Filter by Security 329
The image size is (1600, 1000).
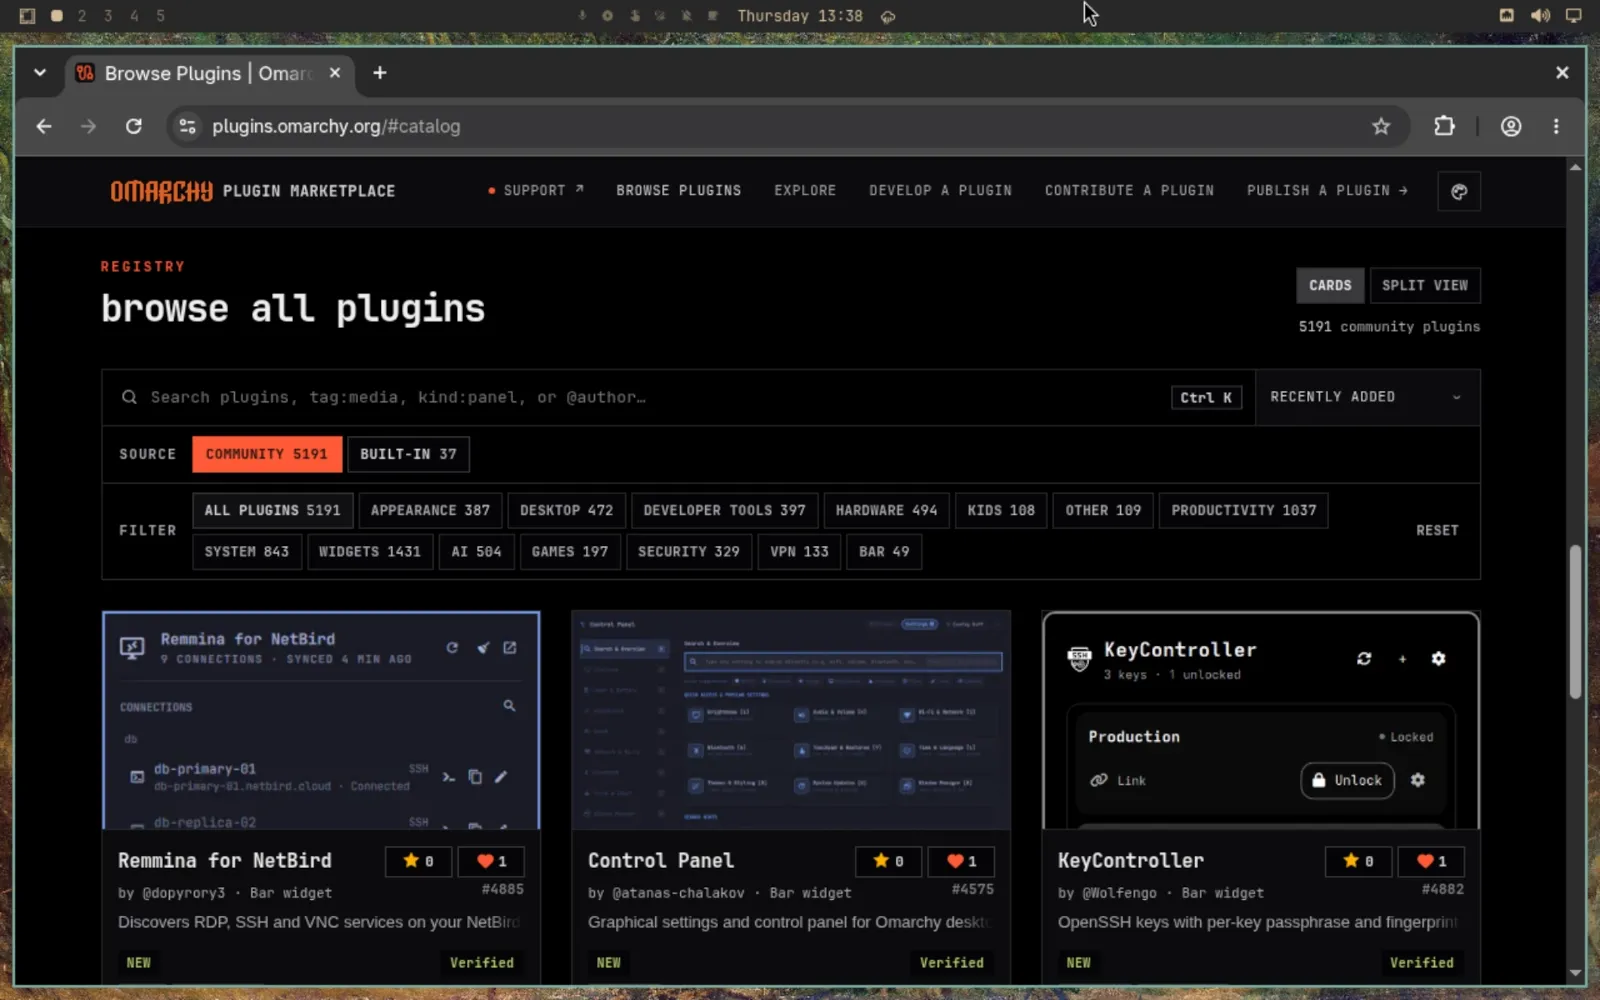(688, 551)
